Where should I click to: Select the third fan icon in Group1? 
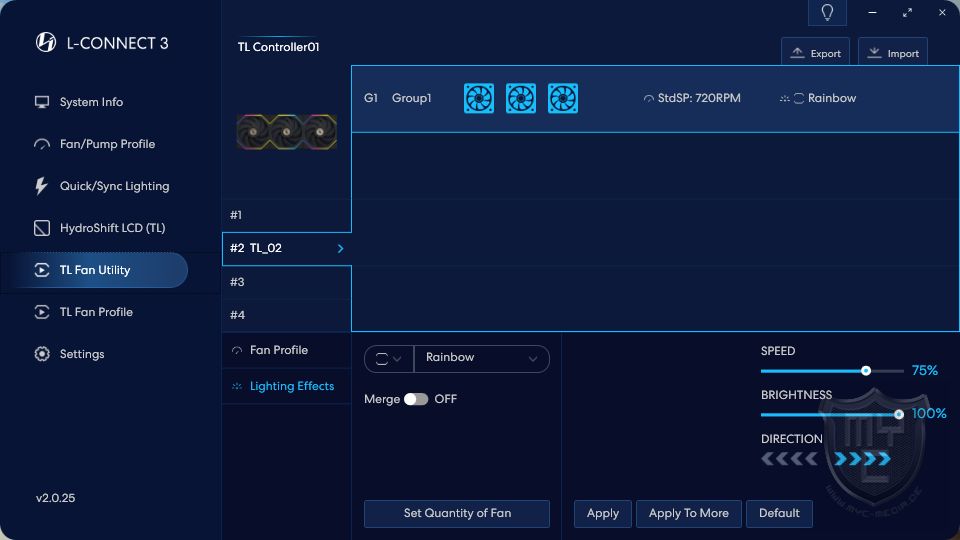563,98
